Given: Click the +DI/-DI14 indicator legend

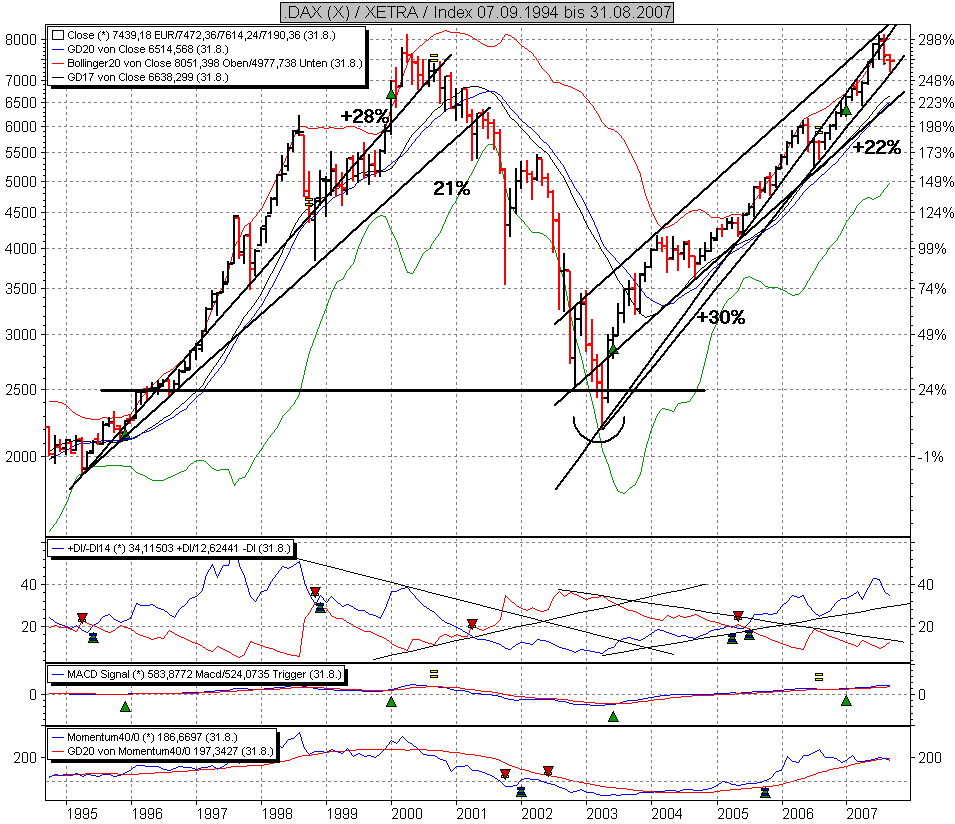Looking at the screenshot, I should coord(172,549).
